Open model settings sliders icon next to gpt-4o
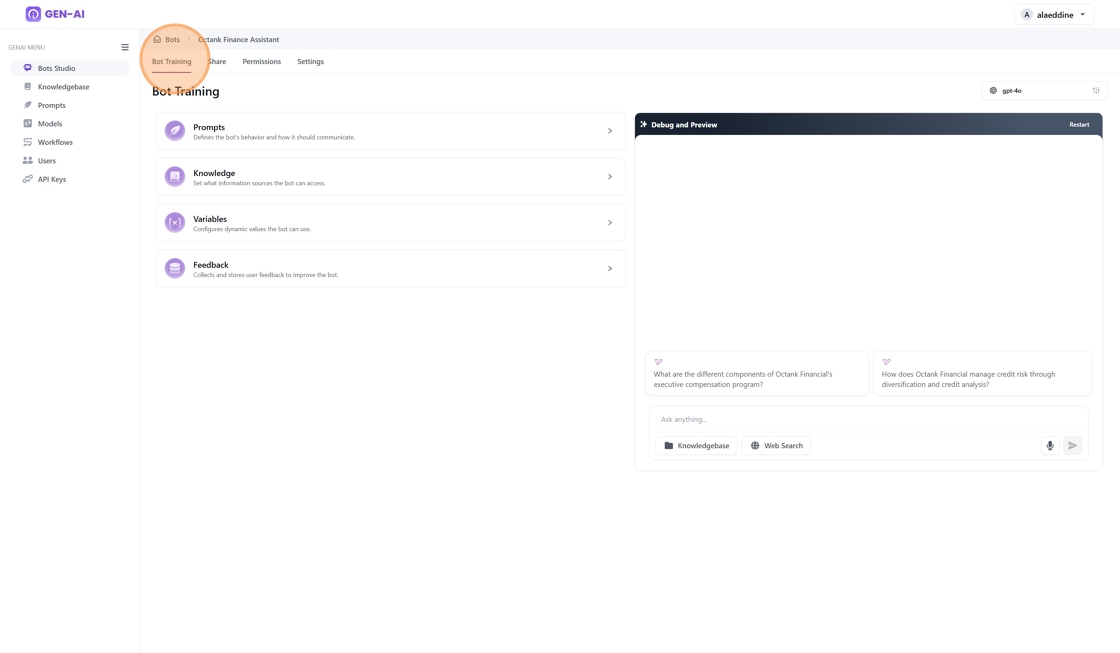 click(1096, 91)
